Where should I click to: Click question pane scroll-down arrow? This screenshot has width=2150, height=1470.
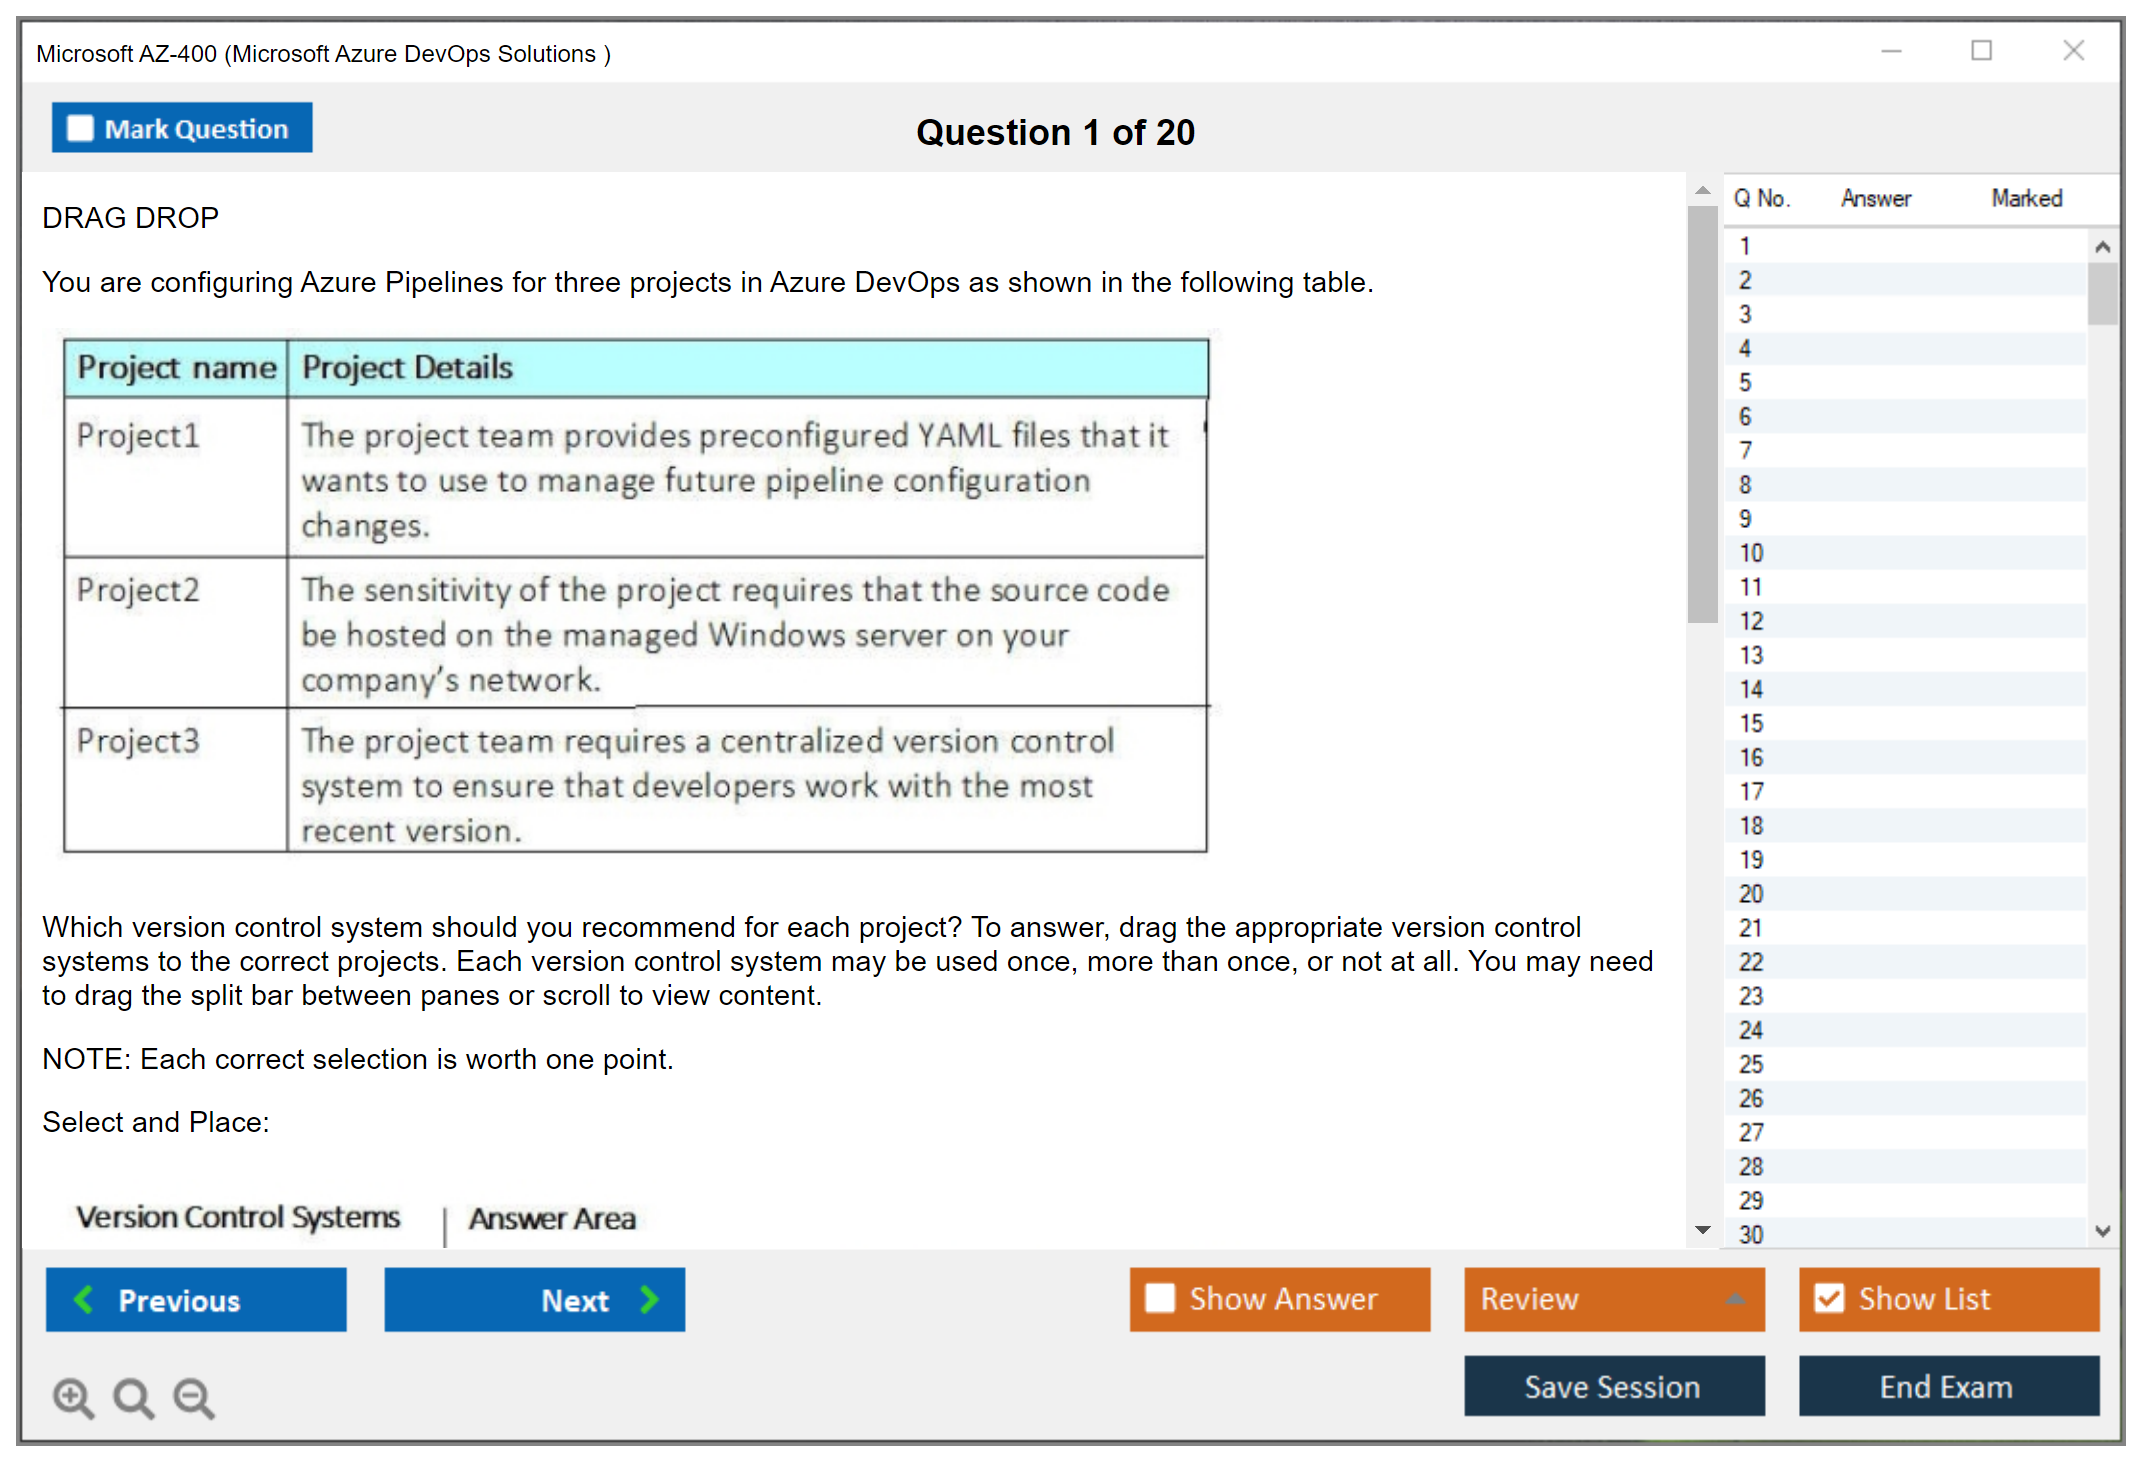coord(1703,1230)
